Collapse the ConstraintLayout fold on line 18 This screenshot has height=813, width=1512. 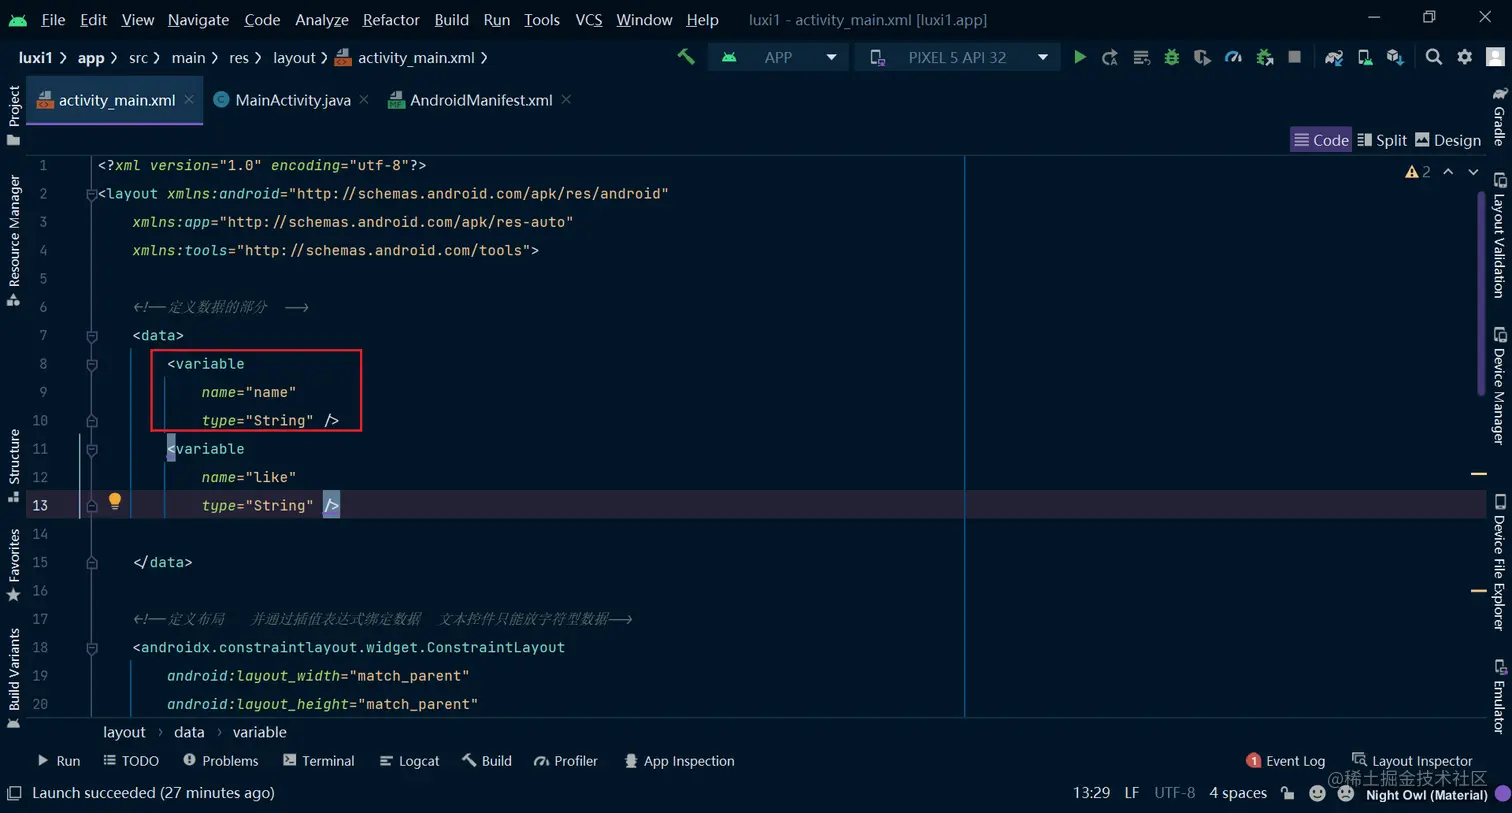coord(91,648)
